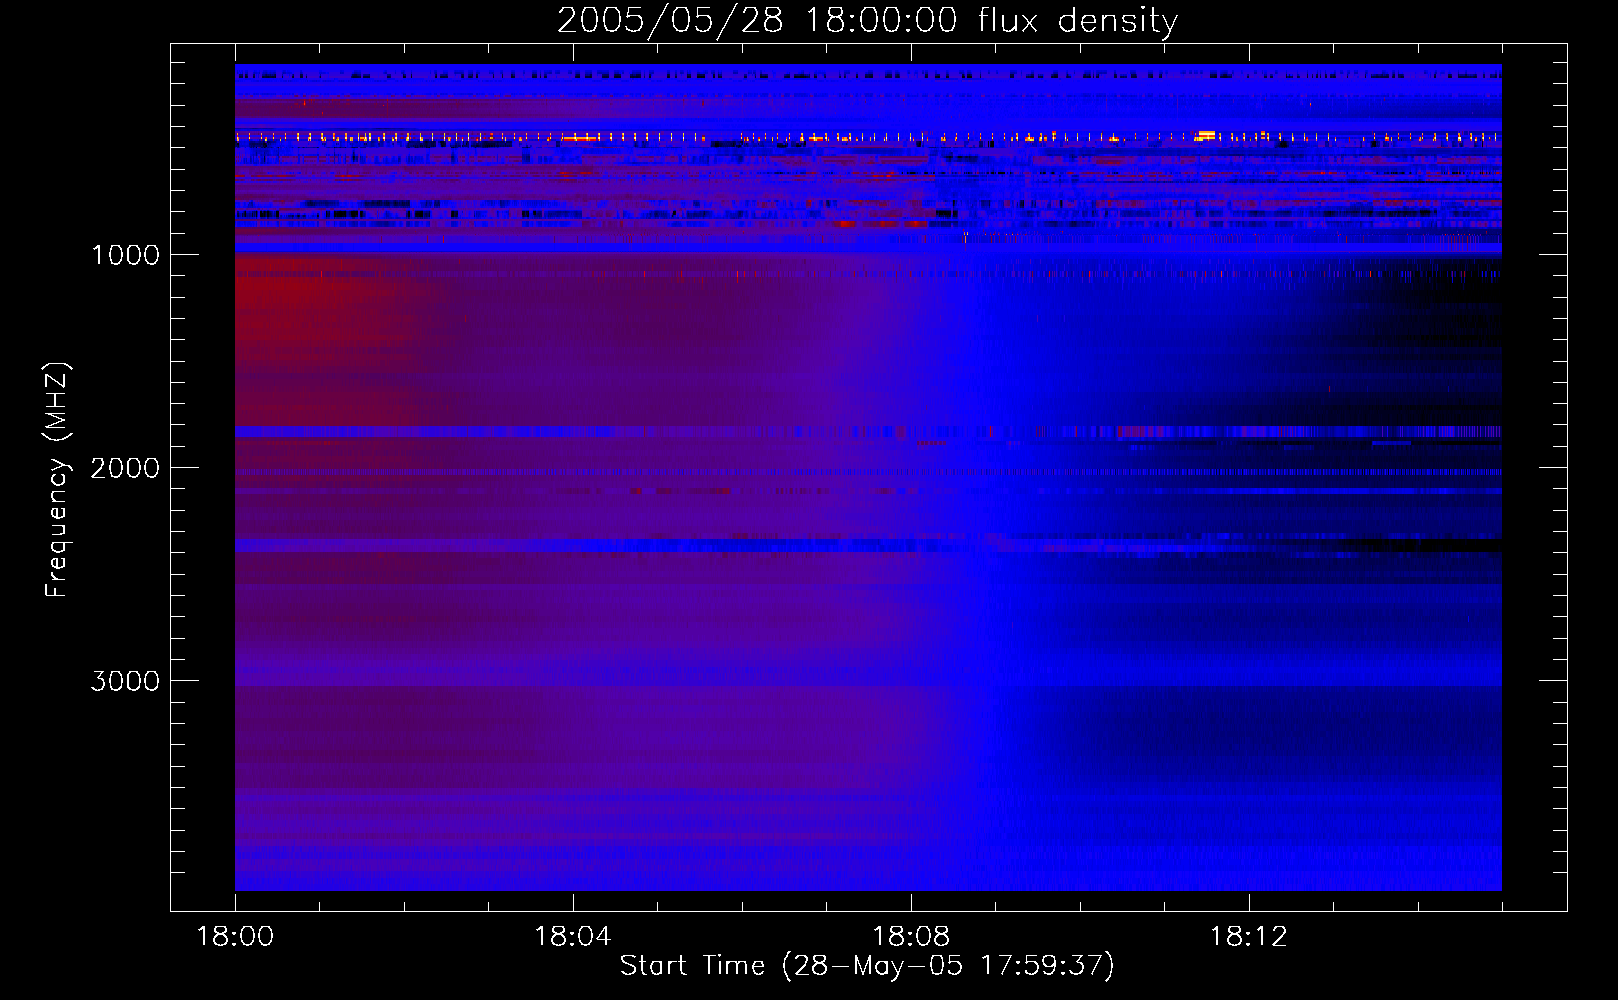Click the 18:04 time tick label
Screen dimensions: 1618x1000
(573, 937)
